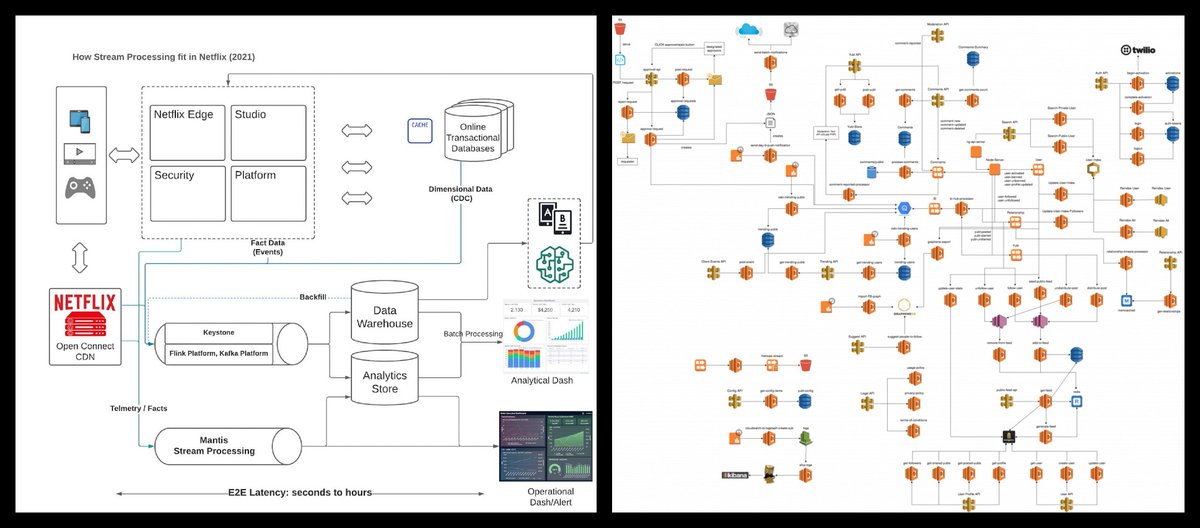Viewport: 1200px width, 528px height.
Task: Click the redis blue R icon
Action: point(1076,401)
